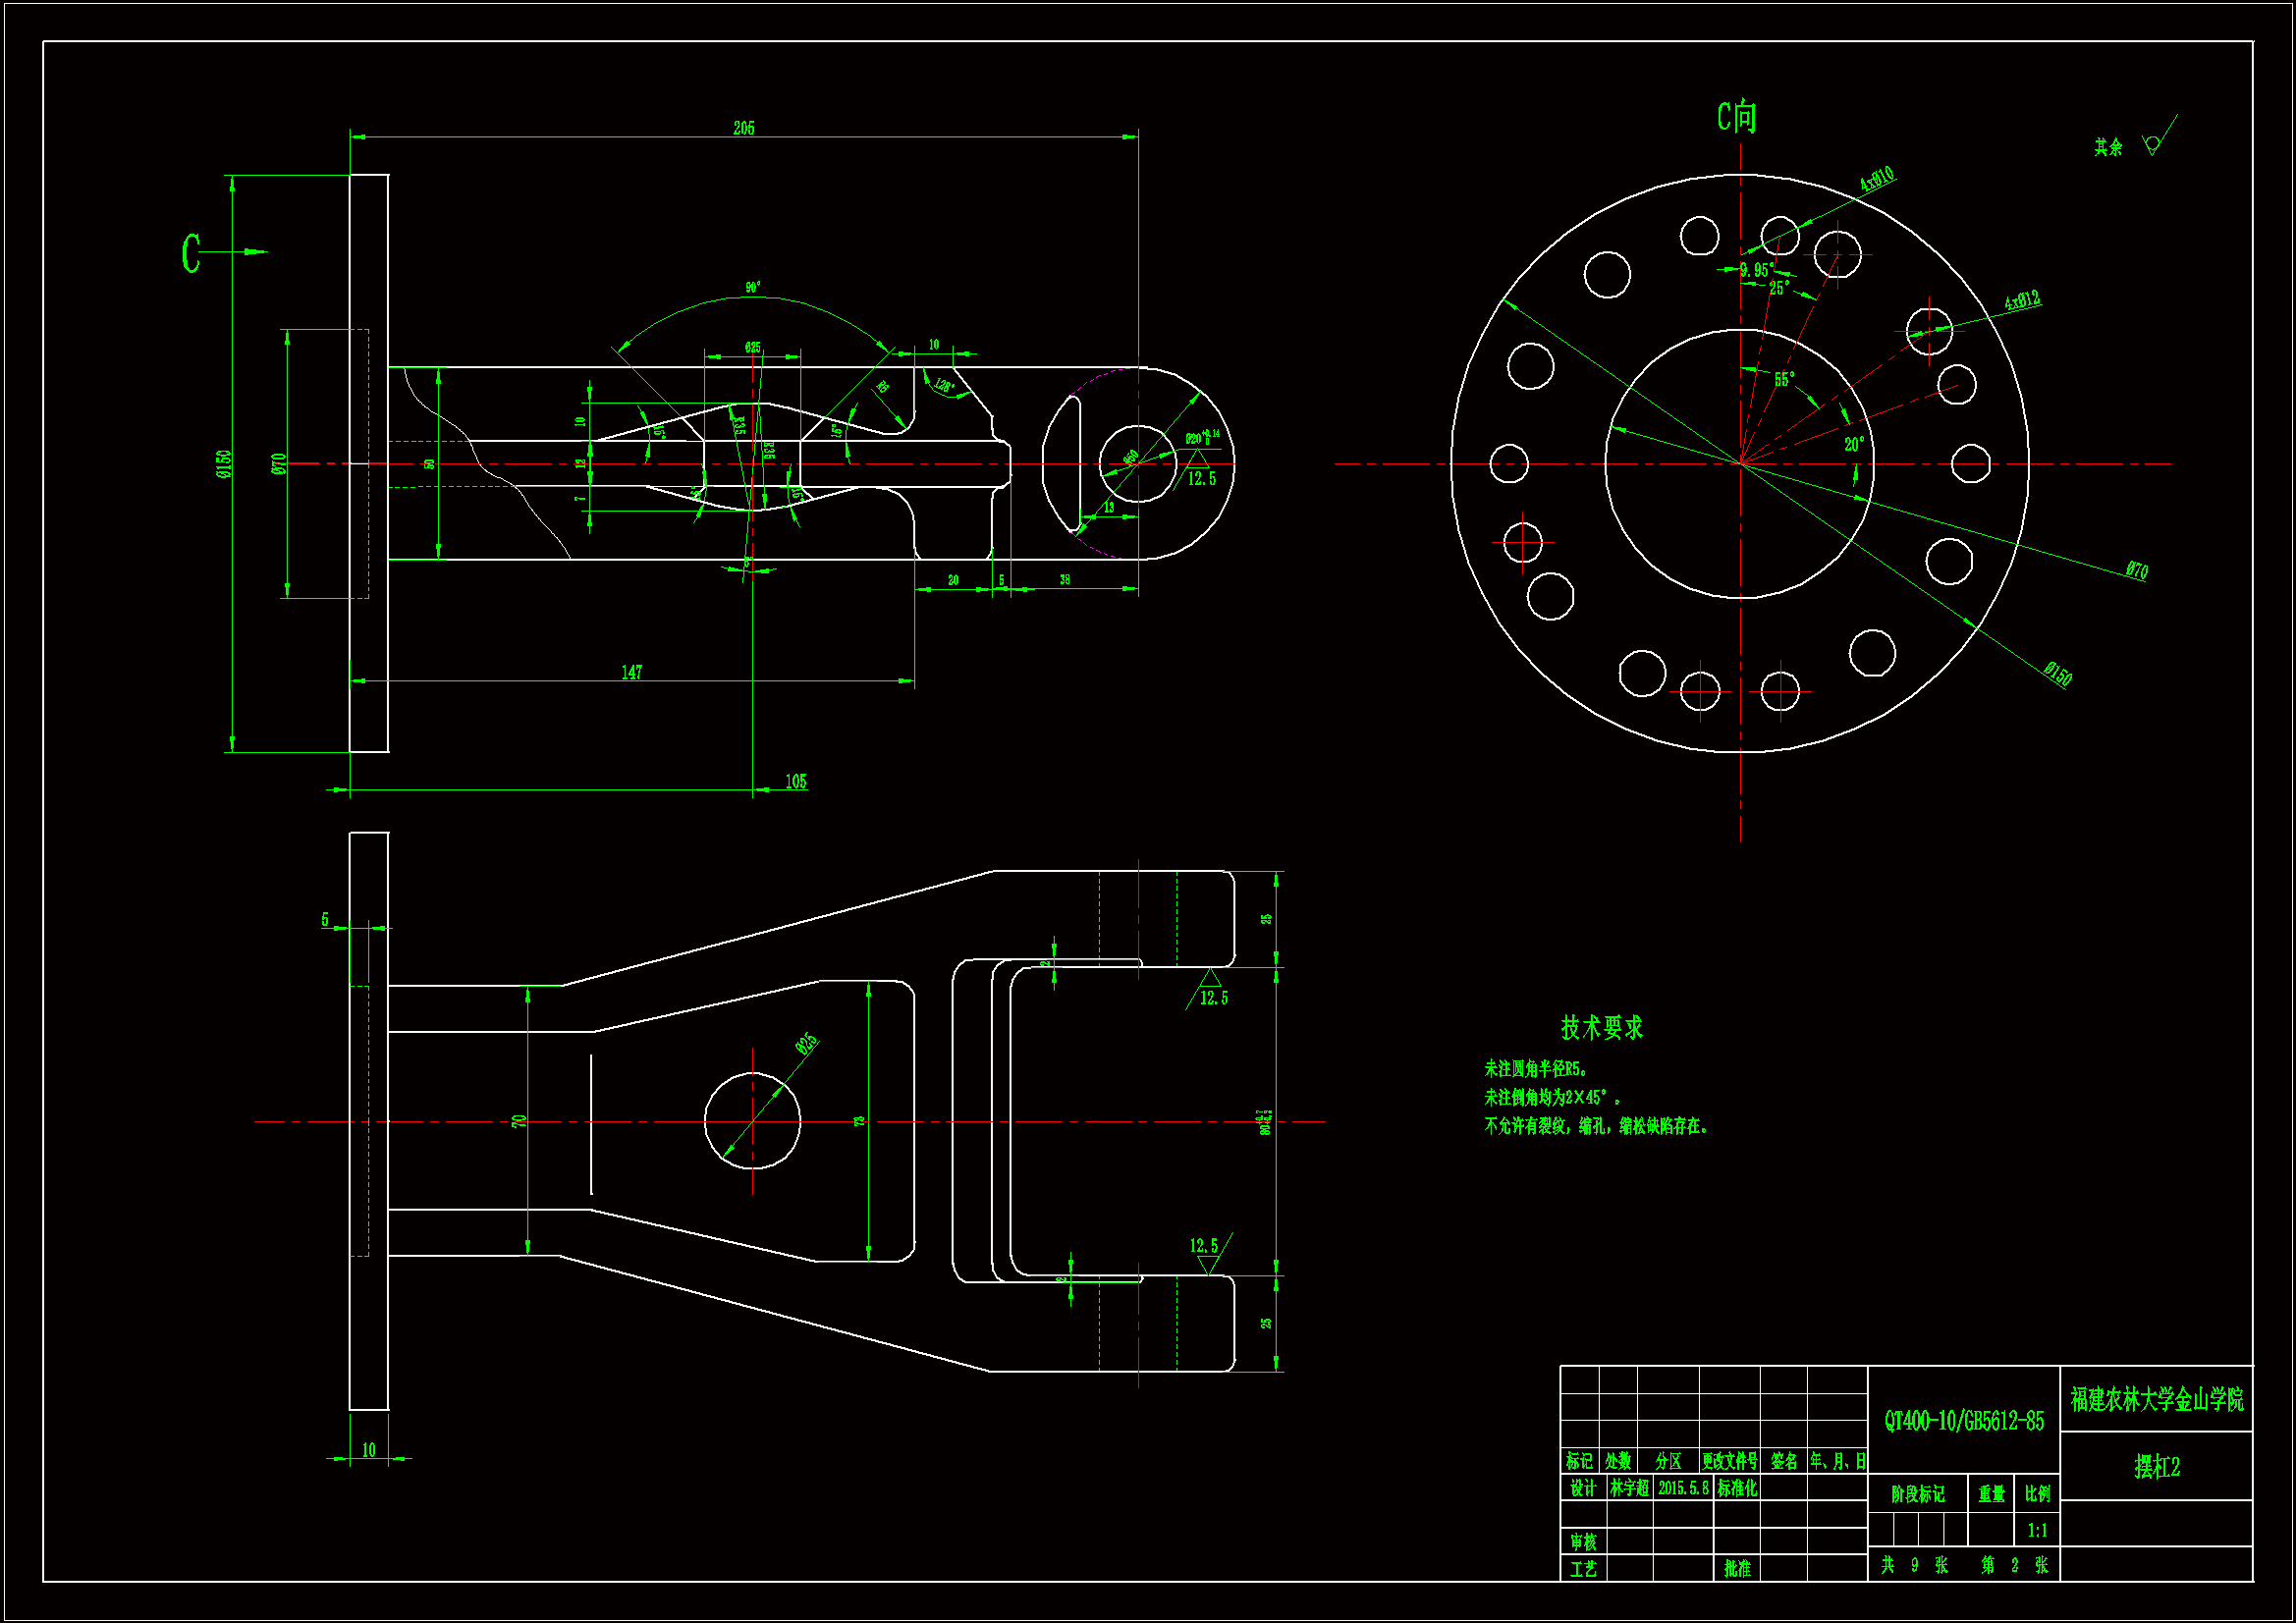Image resolution: width=2296 pixels, height=1623 pixels.
Task: Select the 标准化 title block label
Action: point(1737,1488)
